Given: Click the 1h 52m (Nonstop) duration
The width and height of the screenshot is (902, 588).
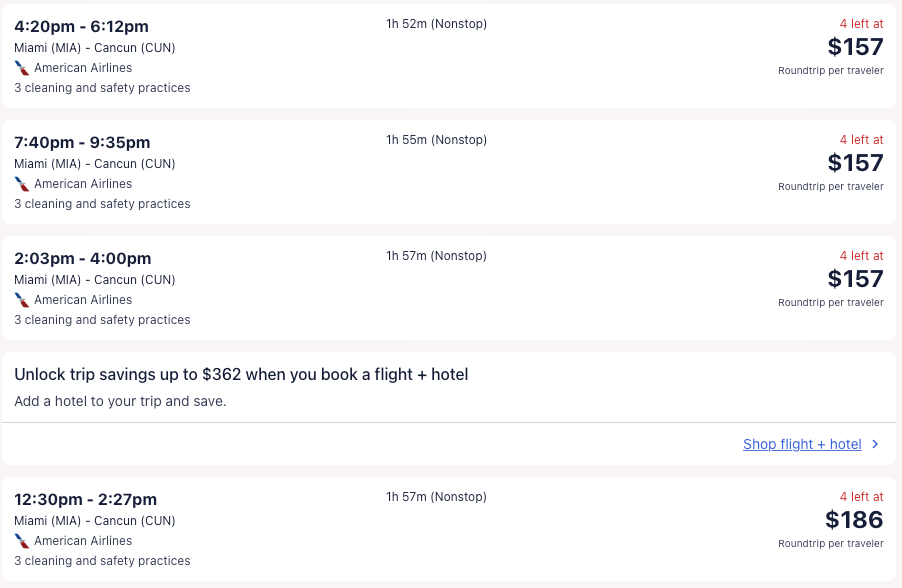Looking at the screenshot, I should click(x=436, y=24).
